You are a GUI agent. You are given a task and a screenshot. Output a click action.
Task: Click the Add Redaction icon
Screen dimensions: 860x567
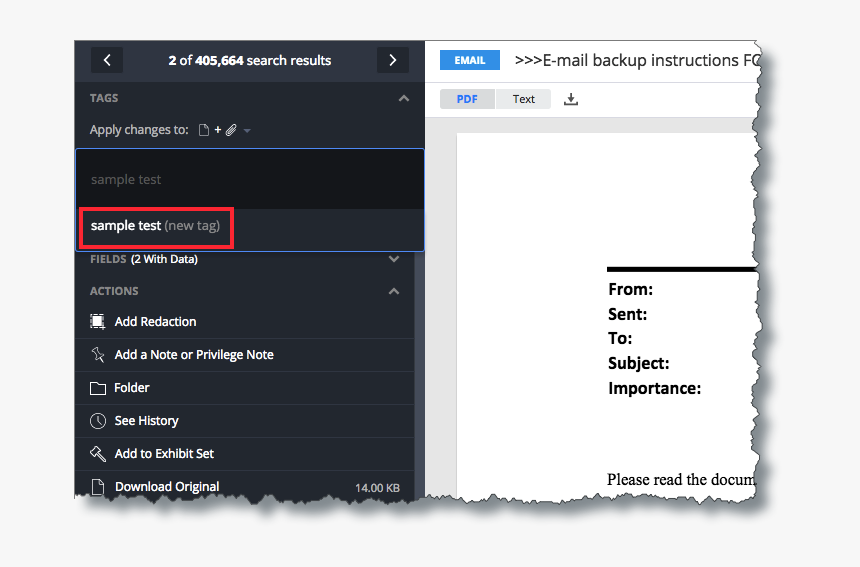(98, 322)
